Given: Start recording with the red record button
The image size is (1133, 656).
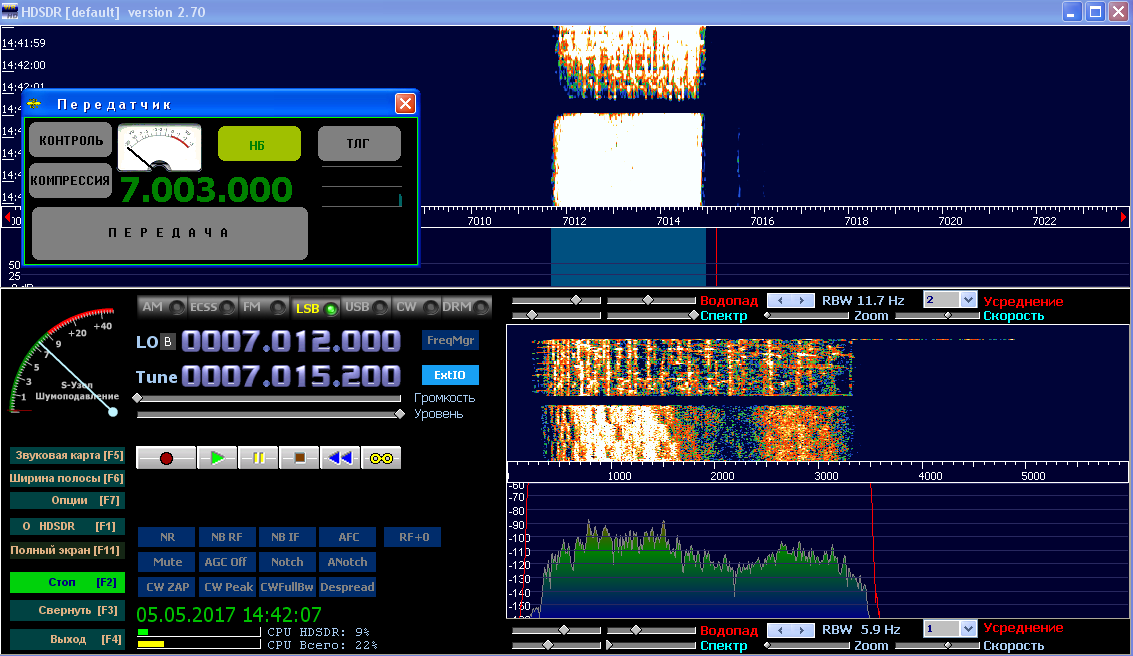Looking at the screenshot, I should pyautogui.click(x=166, y=458).
